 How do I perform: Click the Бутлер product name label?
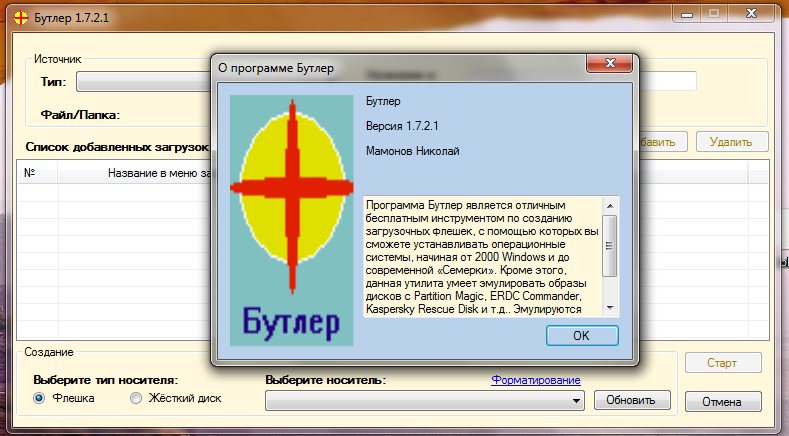pyautogui.click(x=383, y=101)
